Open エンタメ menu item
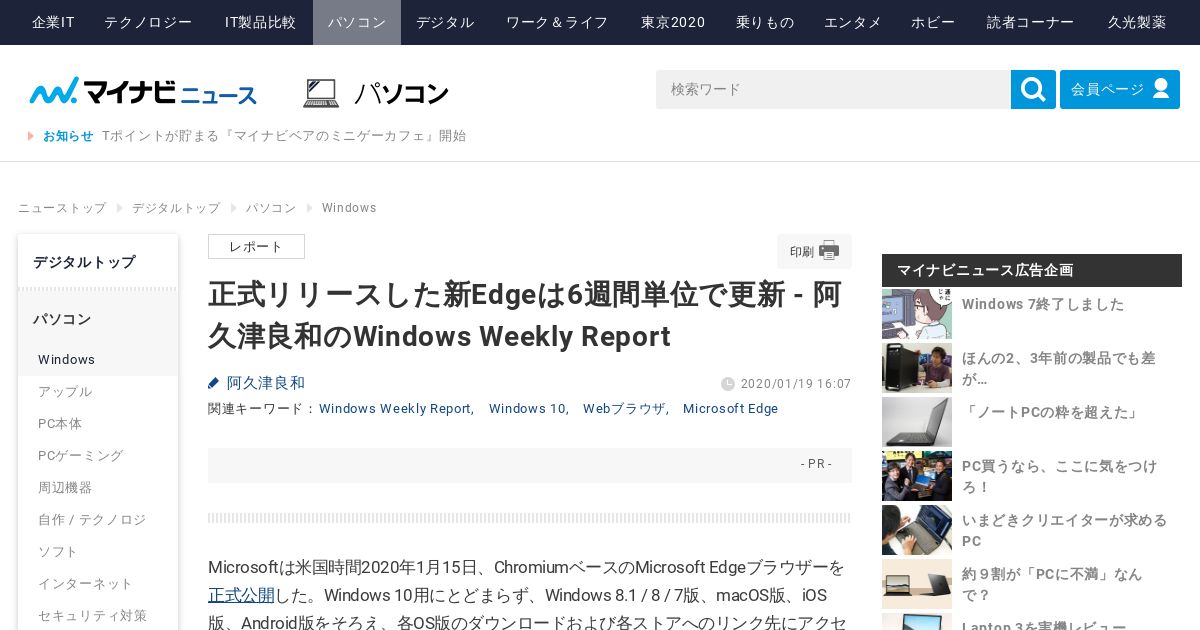 [853, 22]
